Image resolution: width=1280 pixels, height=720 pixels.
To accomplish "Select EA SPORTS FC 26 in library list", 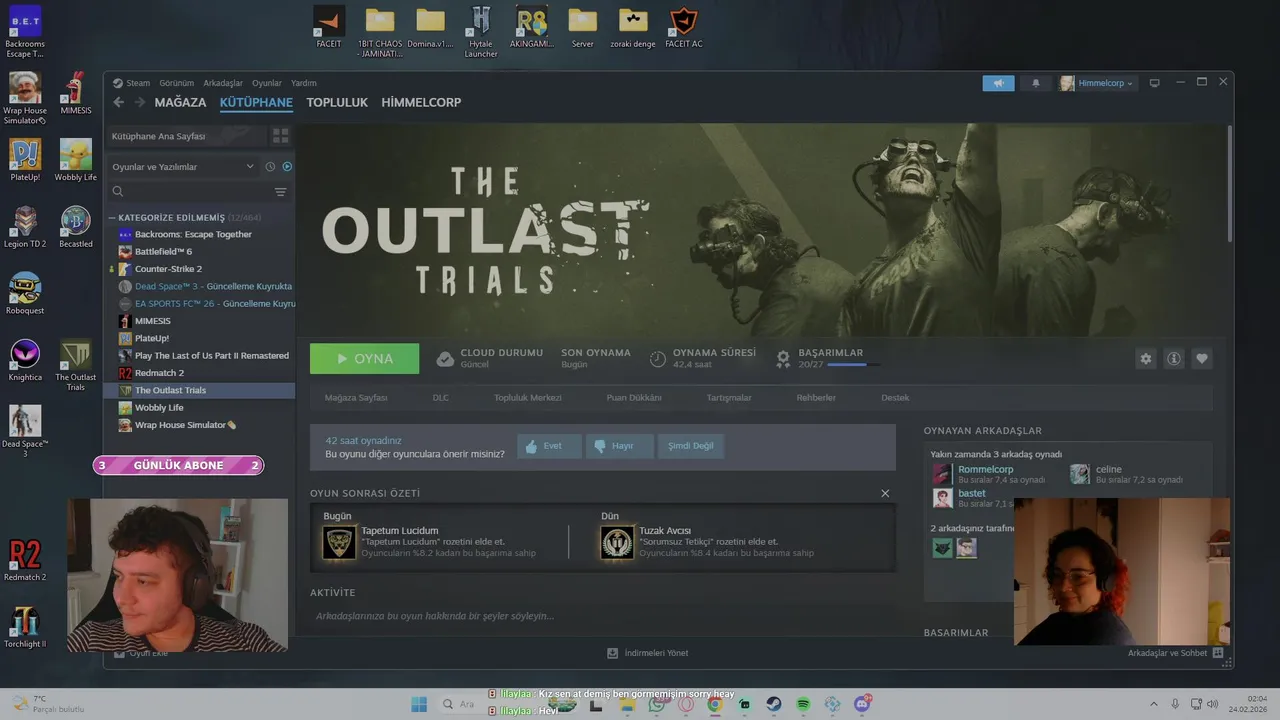I will pos(200,303).
